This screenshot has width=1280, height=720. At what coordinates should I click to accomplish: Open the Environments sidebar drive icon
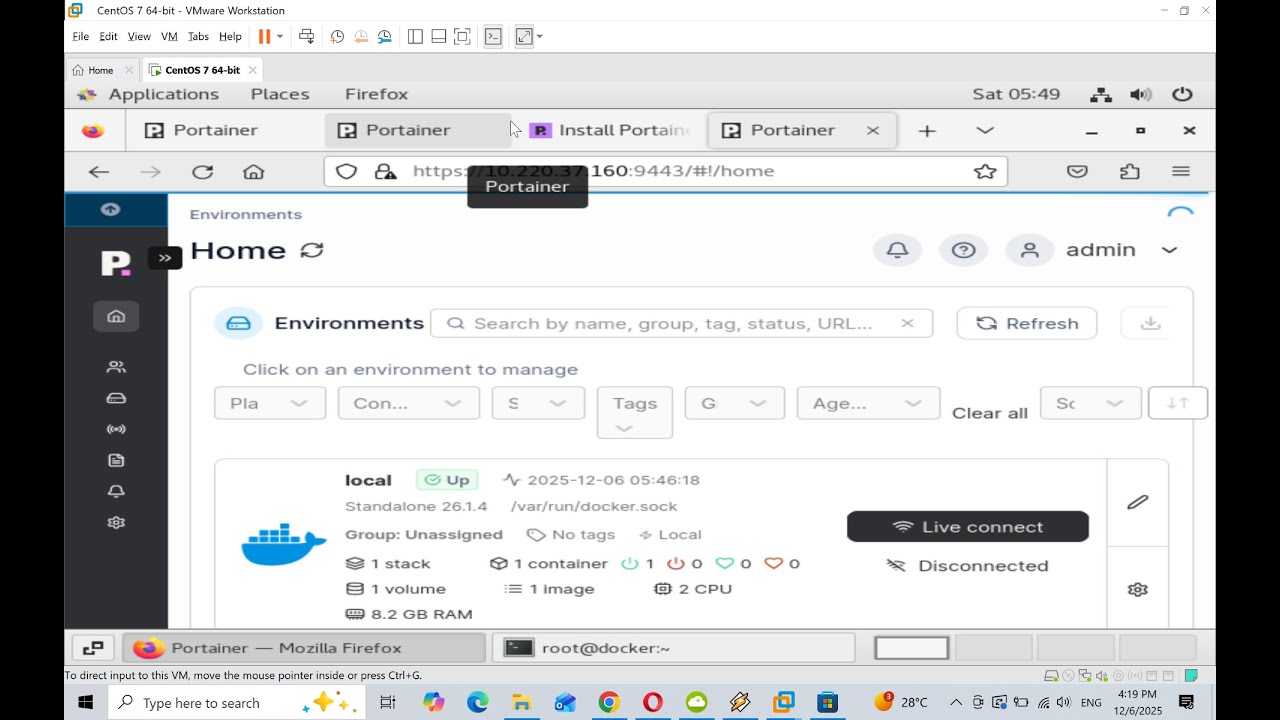(116, 398)
